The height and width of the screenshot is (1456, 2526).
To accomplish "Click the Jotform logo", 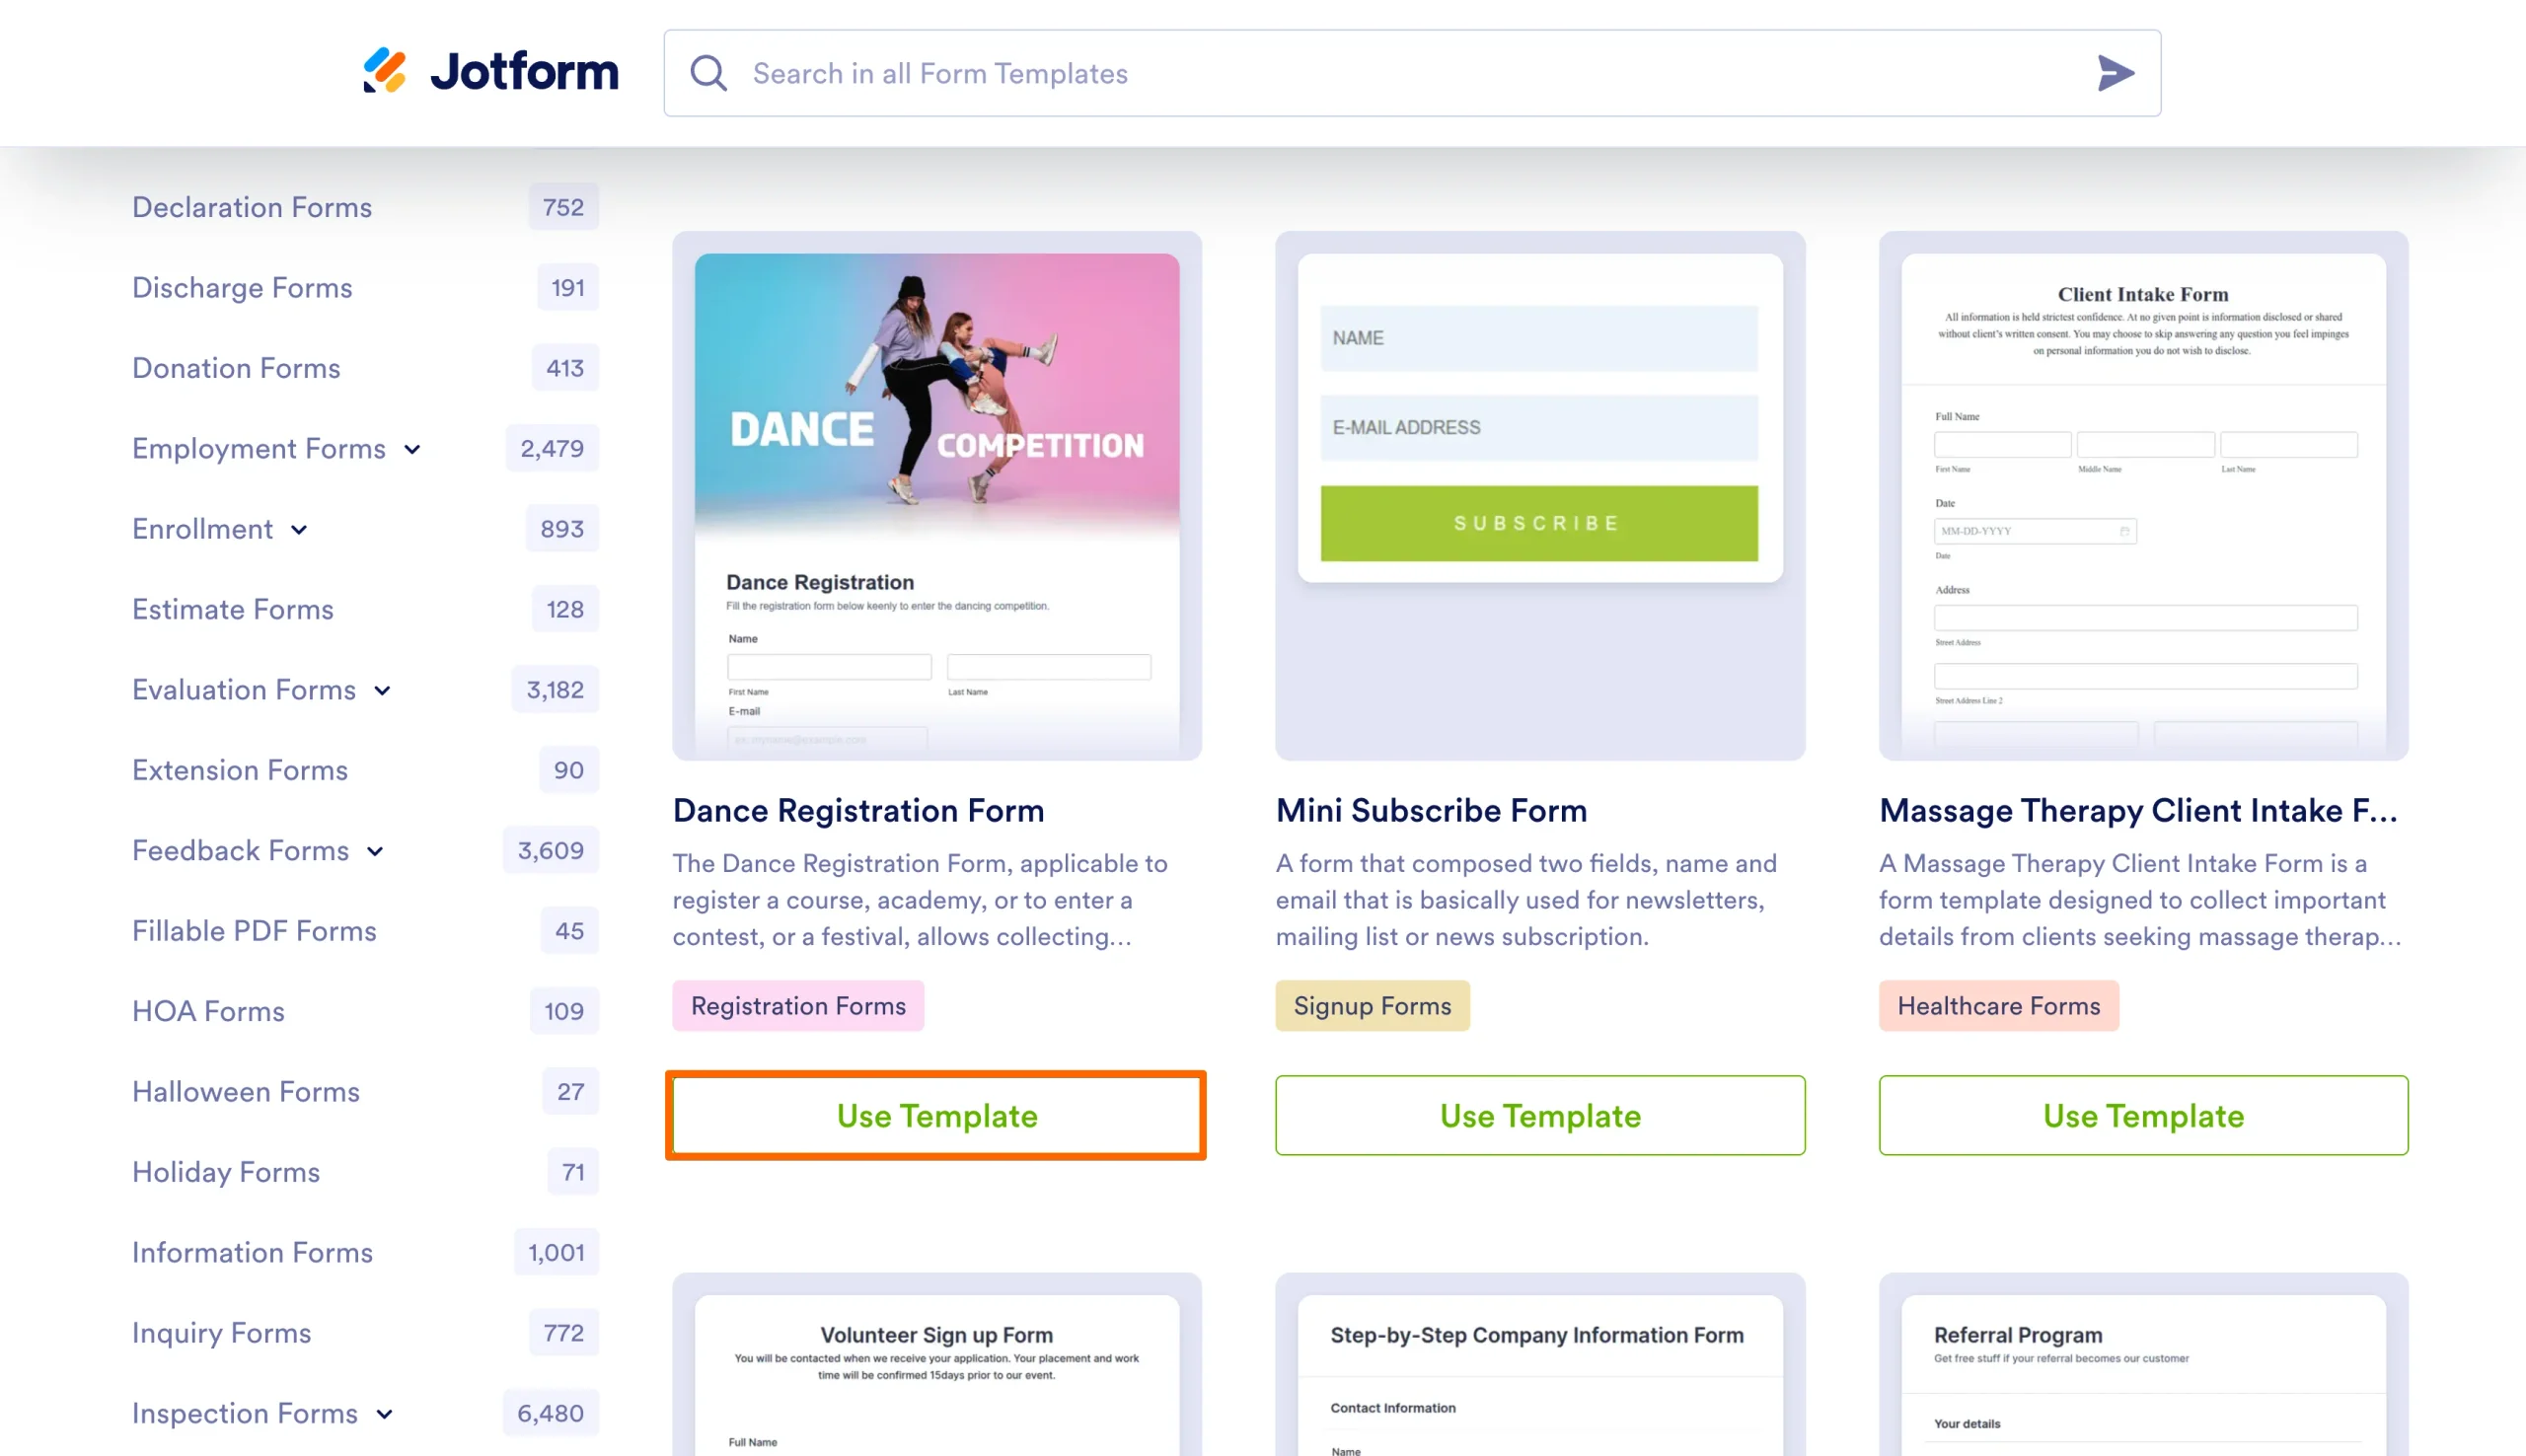I will [490, 72].
